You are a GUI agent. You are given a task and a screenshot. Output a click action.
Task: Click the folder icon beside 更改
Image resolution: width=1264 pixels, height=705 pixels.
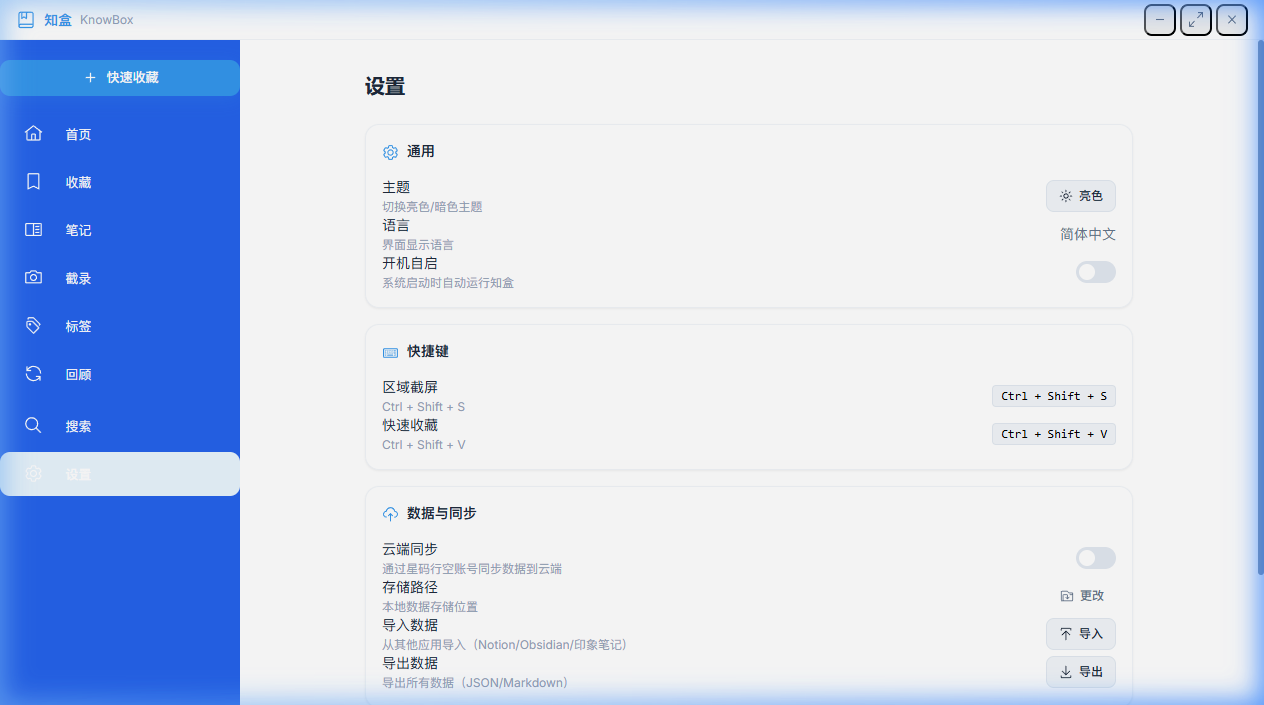tap(1067, 596)
